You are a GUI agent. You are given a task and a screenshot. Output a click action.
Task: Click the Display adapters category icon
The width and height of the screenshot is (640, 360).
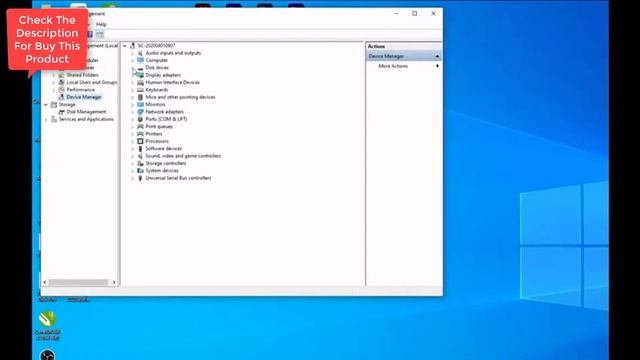(x=140, y=75)
